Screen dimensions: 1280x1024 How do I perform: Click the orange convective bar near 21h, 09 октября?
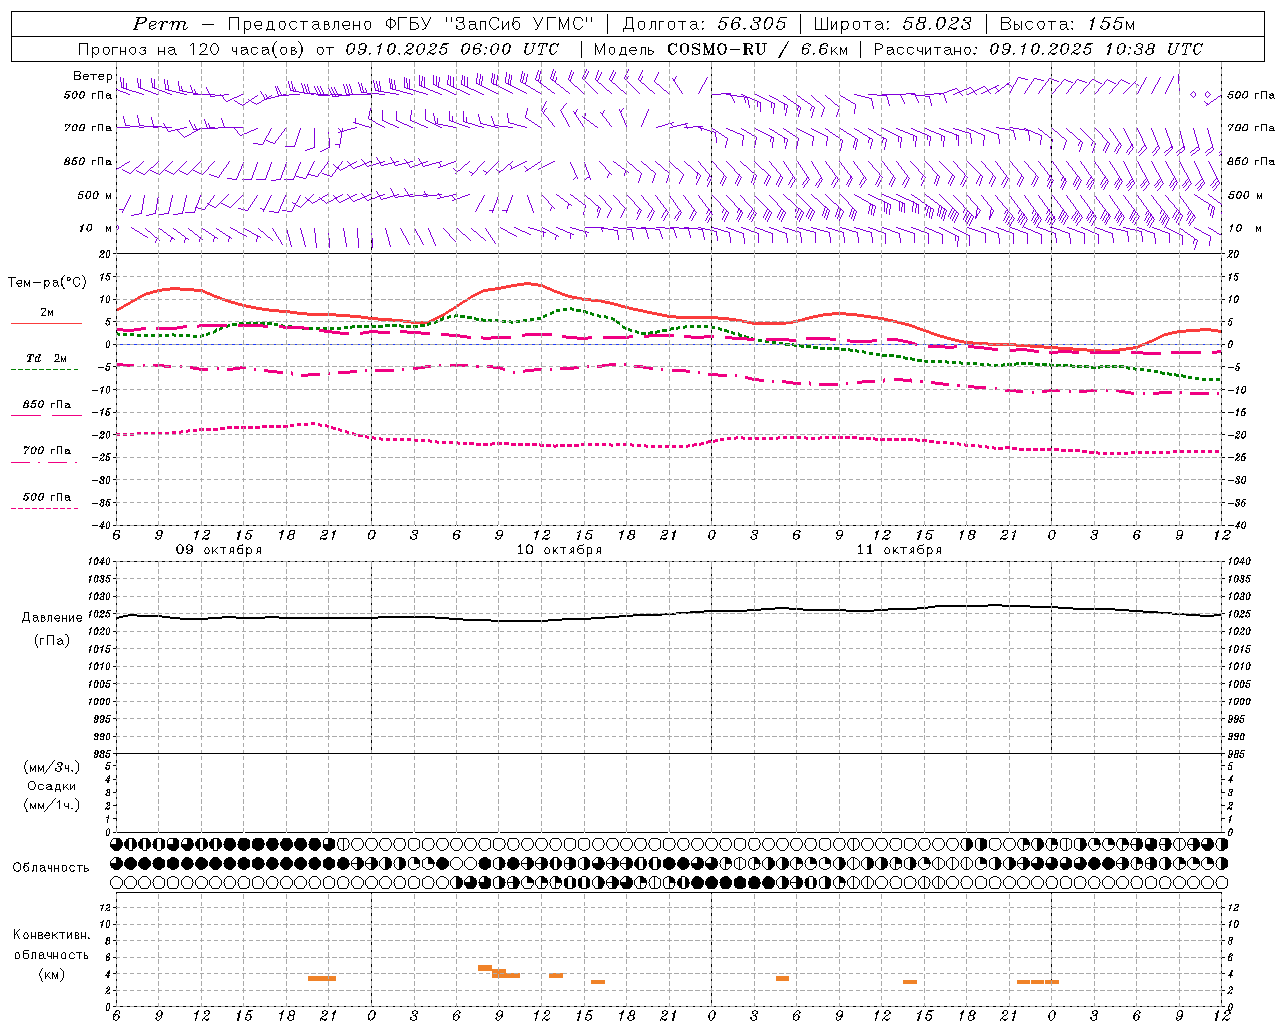click(322, 978)
